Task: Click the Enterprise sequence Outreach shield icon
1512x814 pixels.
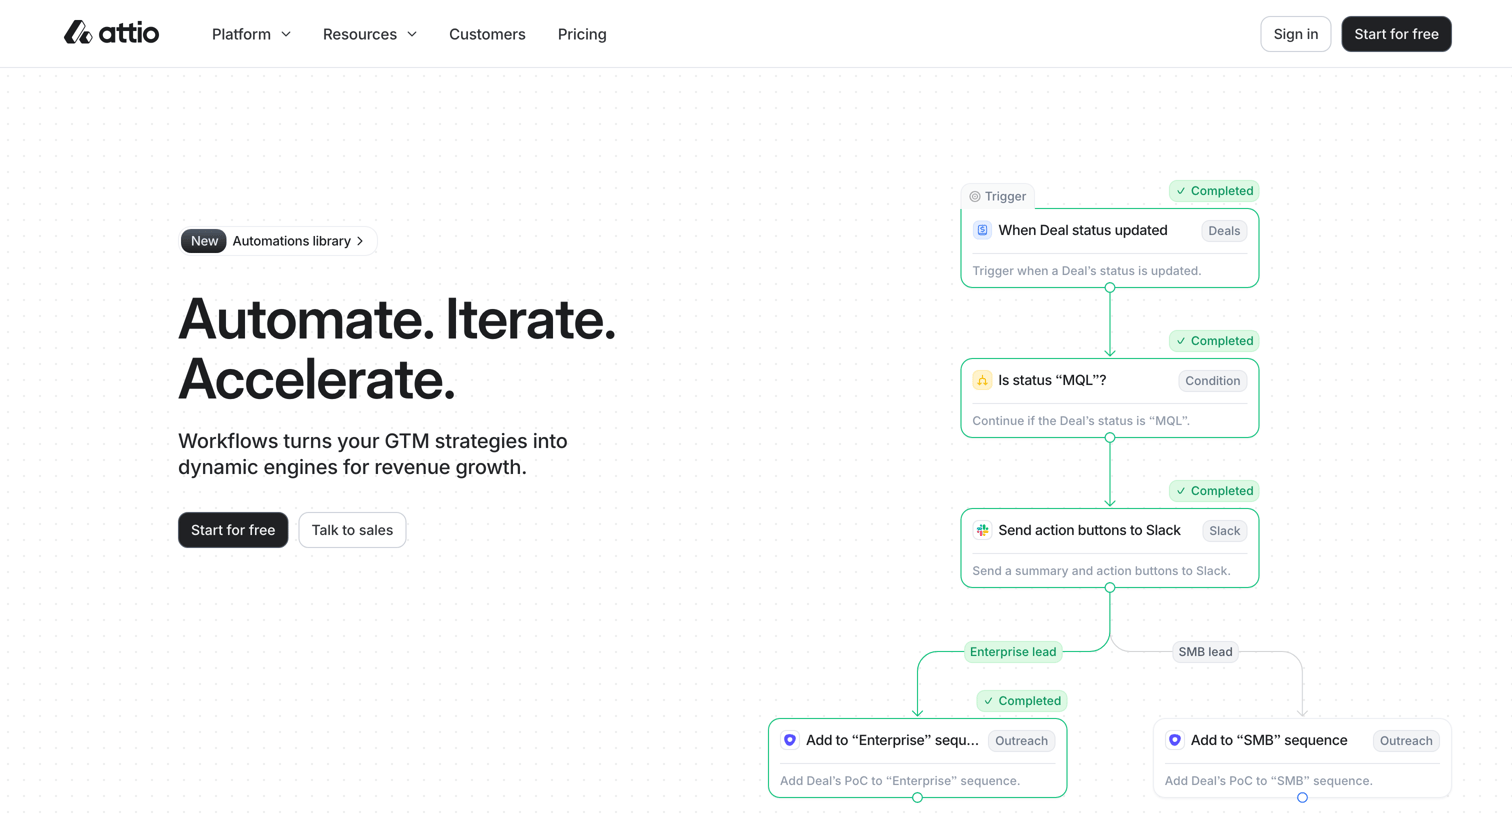Action: (x=790, y=740)
